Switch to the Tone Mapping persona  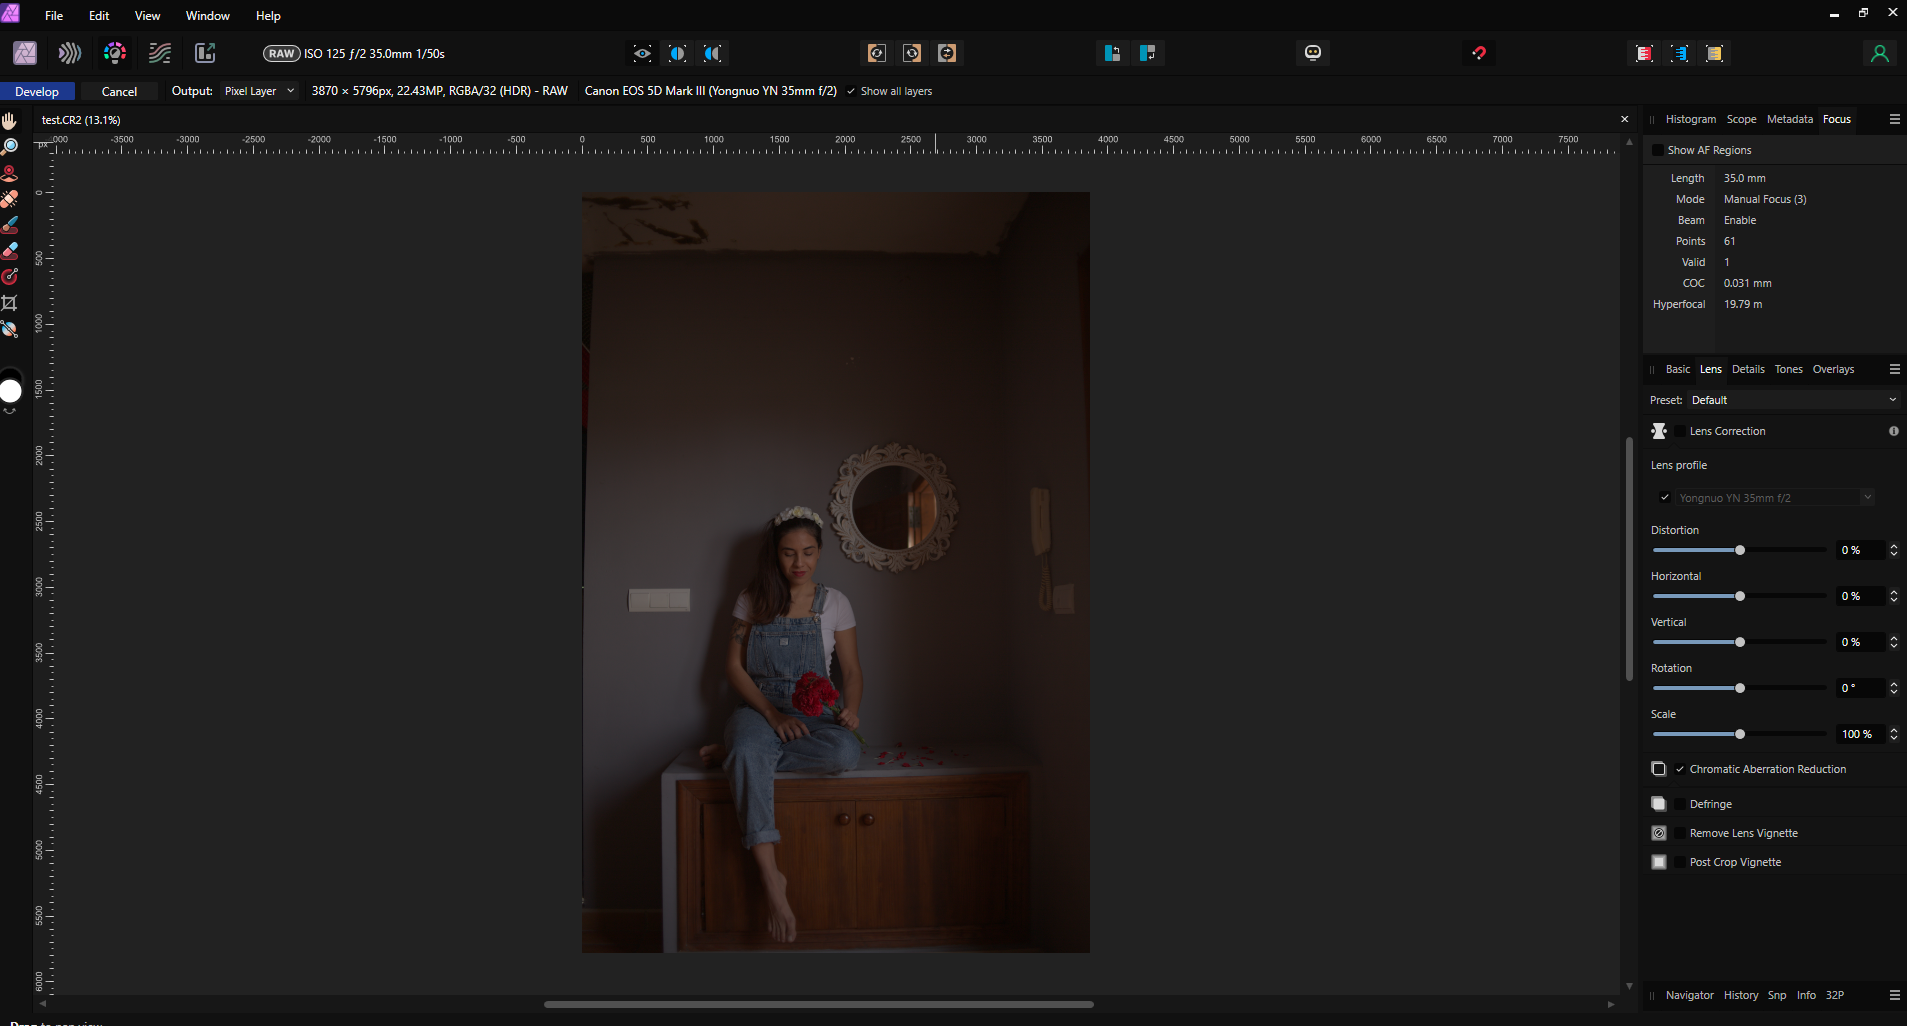coord(160,53)
